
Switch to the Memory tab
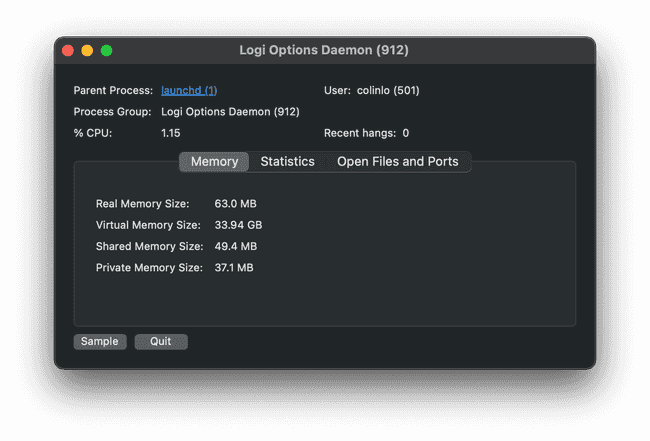point(214,162)
